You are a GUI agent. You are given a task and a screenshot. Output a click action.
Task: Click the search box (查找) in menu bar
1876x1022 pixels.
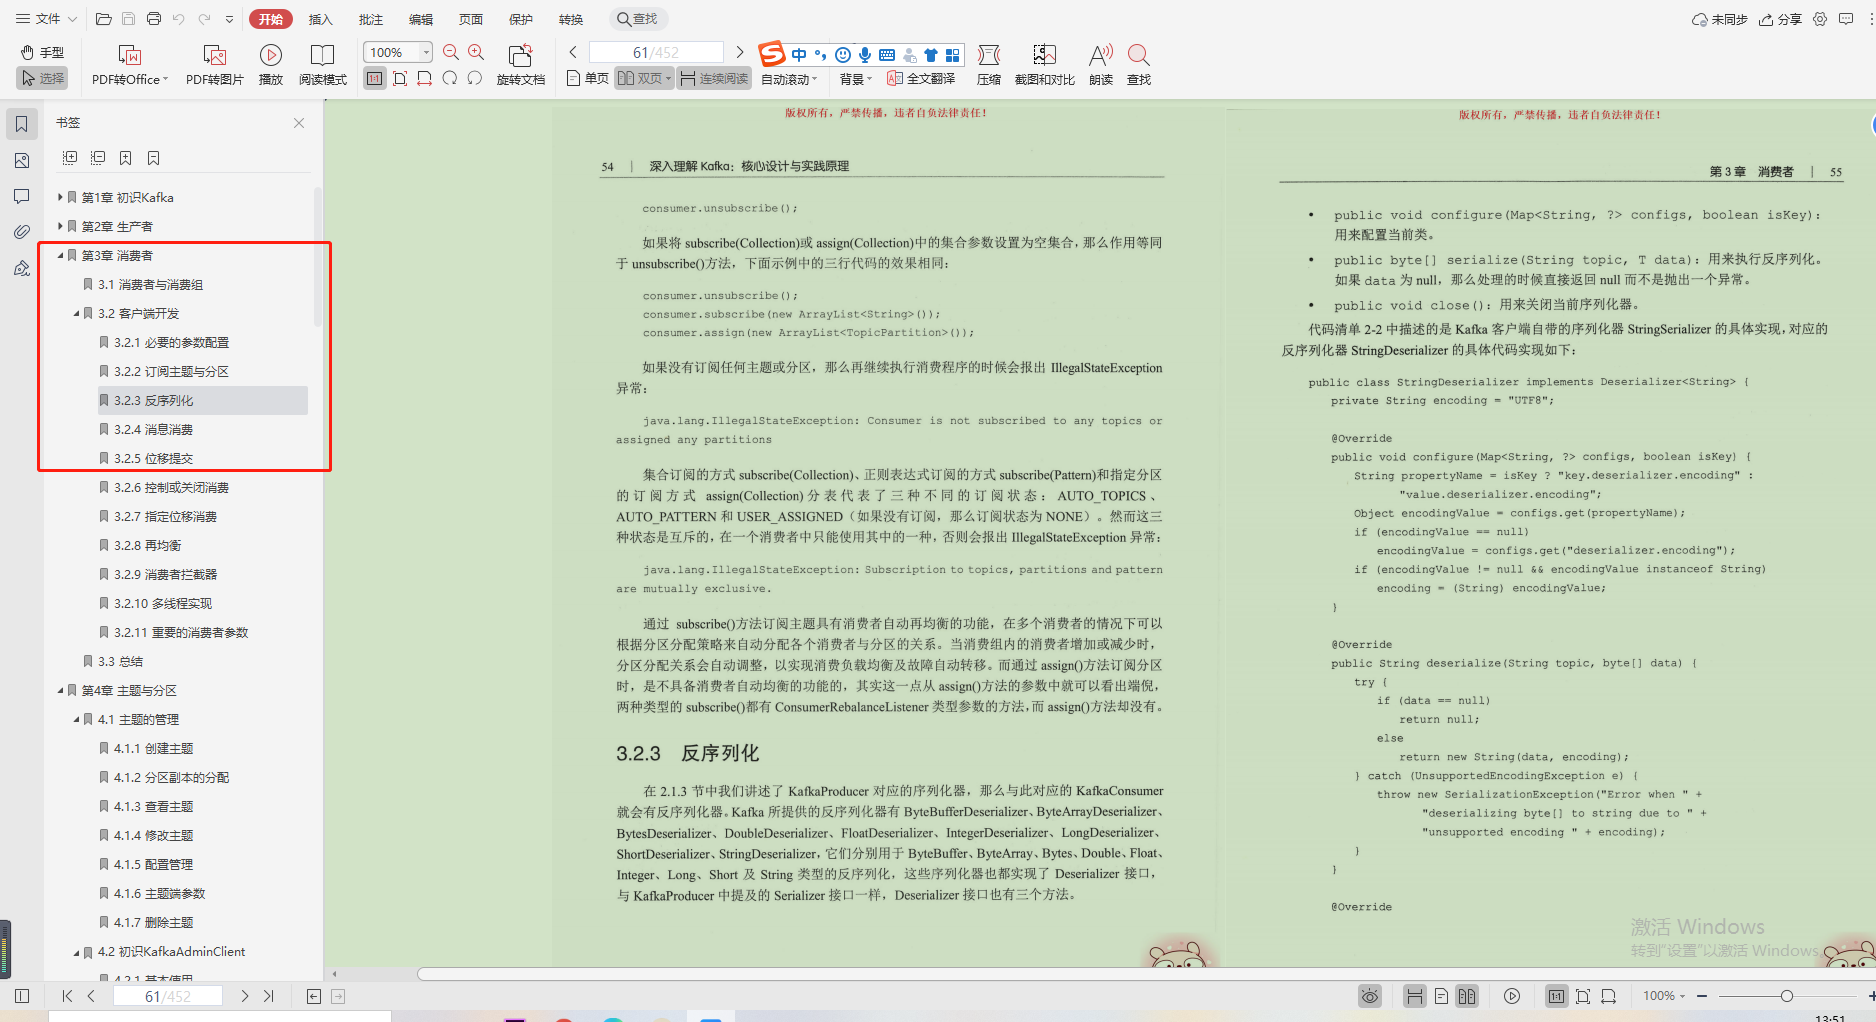click(638, 19)
